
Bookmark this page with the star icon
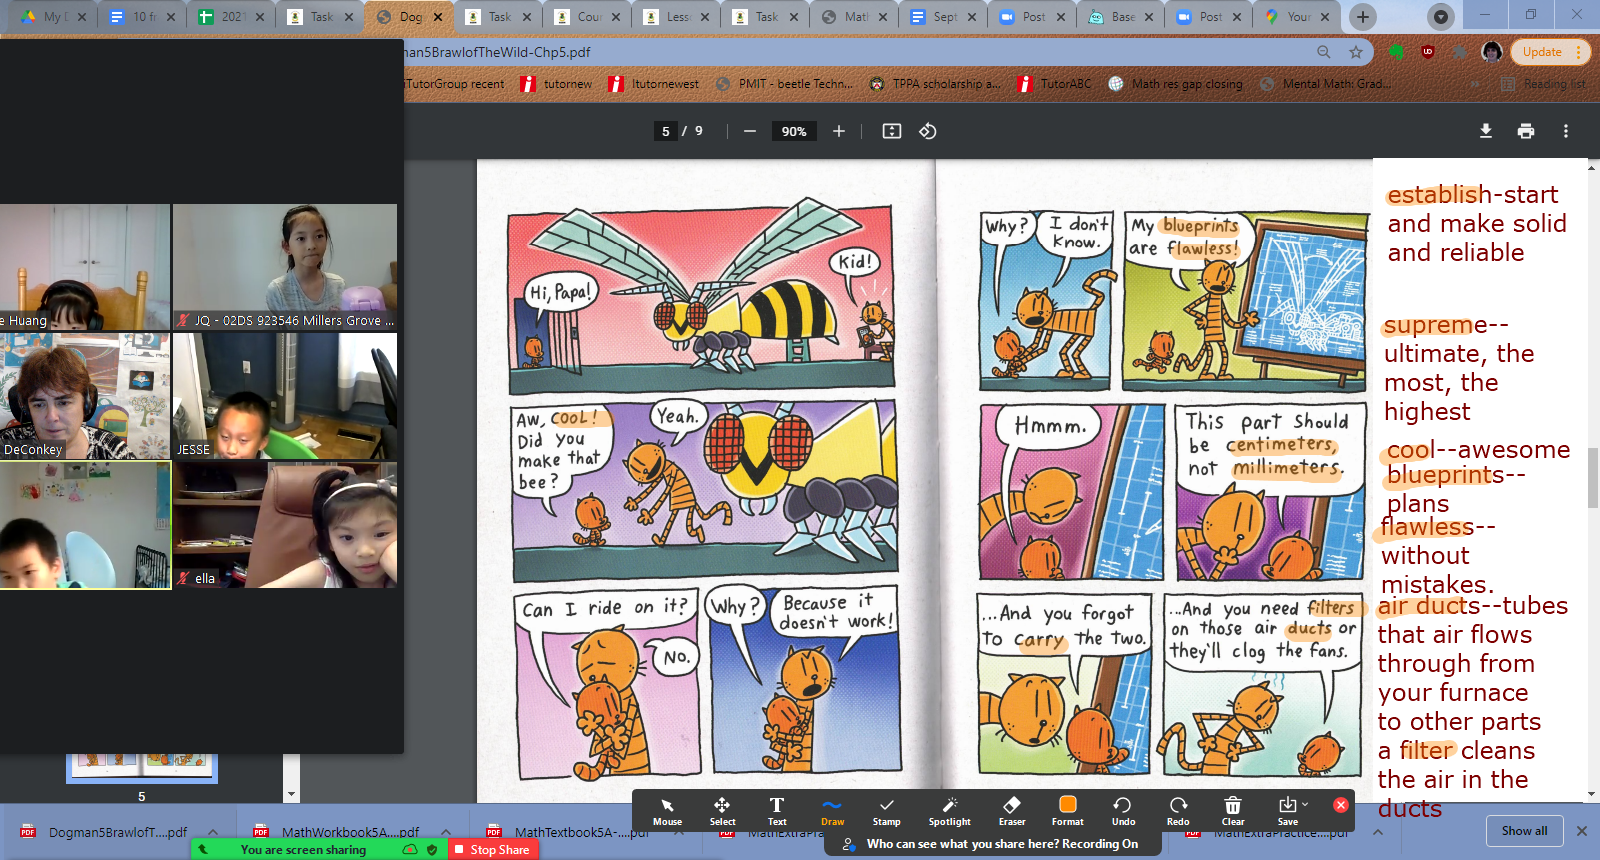tap(1356, 52)
